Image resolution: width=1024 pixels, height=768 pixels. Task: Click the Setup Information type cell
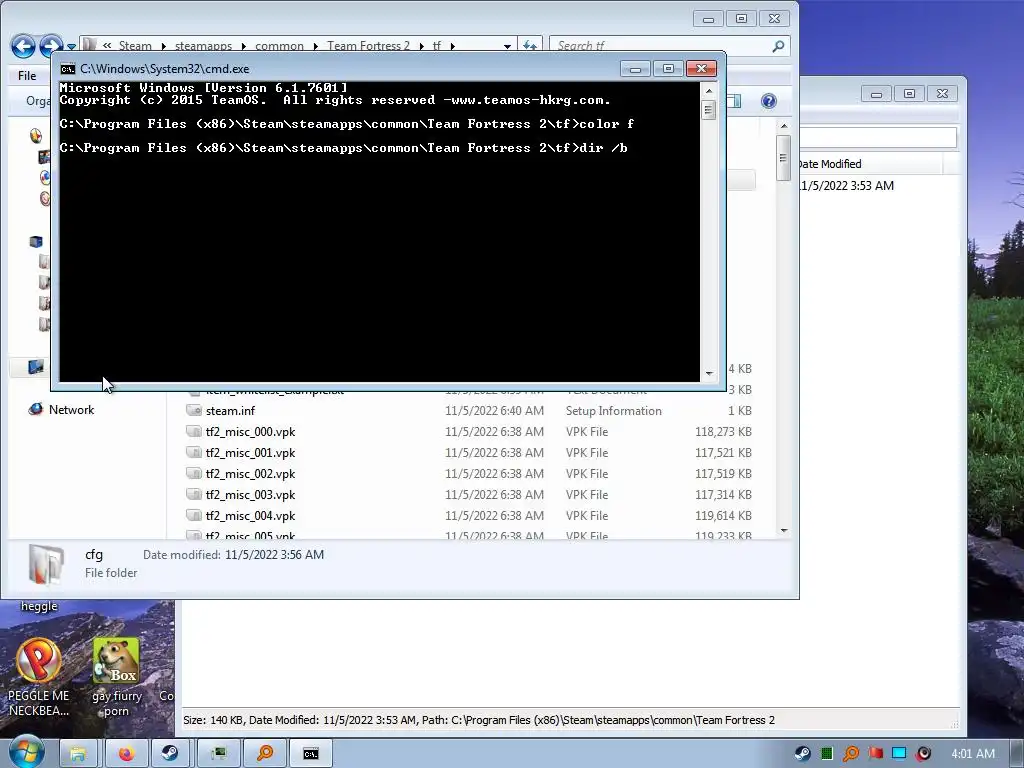[613, 410]
